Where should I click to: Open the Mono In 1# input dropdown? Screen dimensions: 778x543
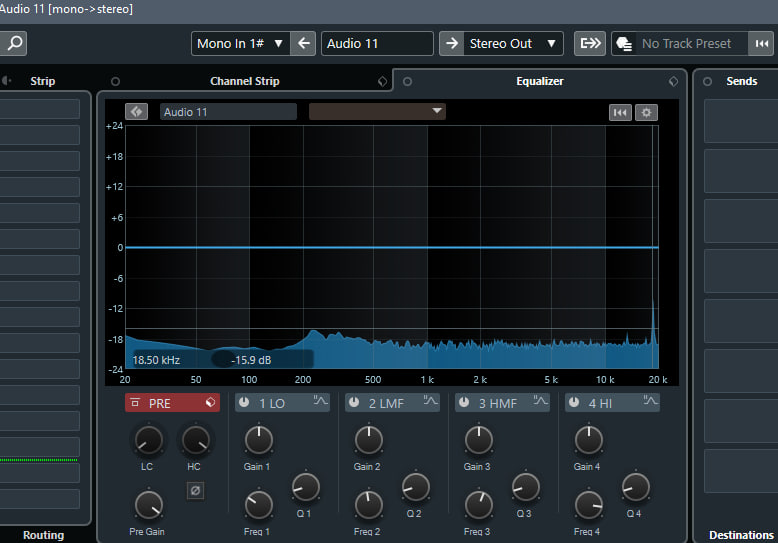click(x=240, y=44)
